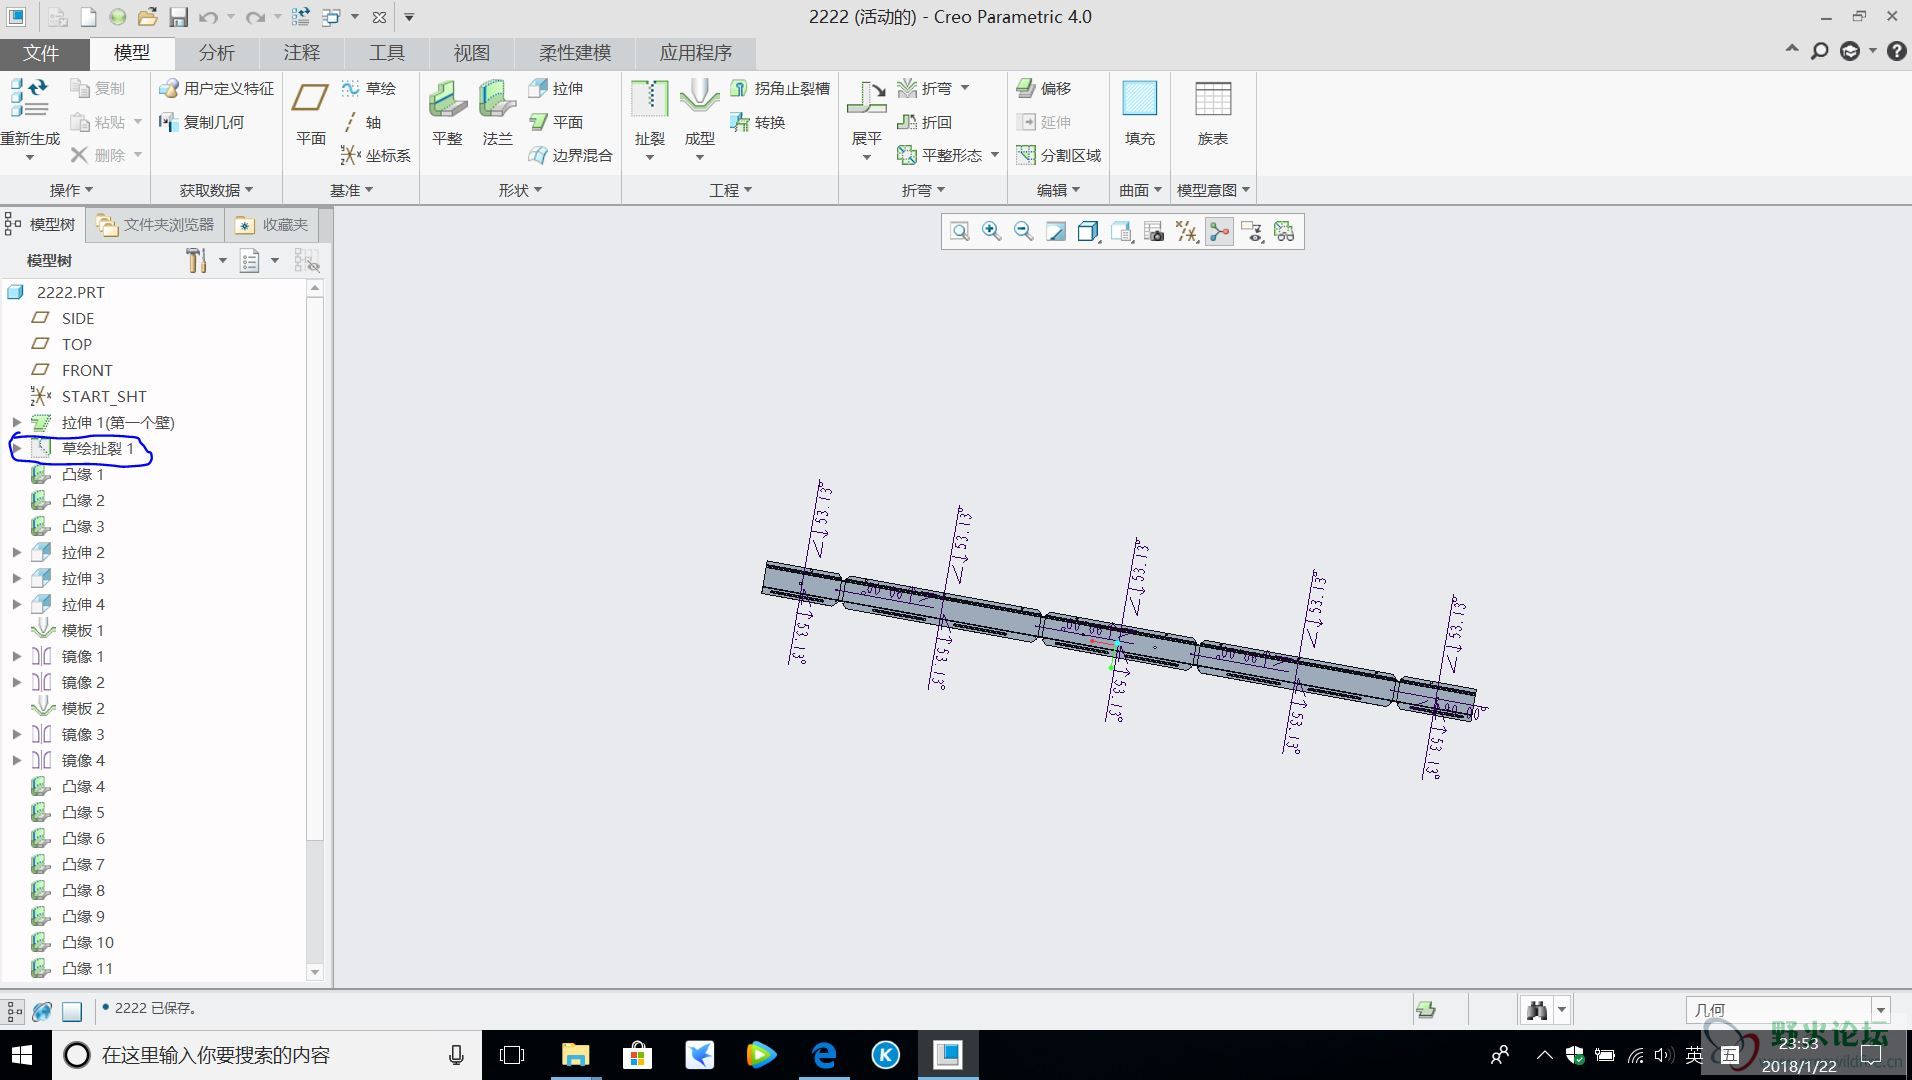1912x1080 pixels.
Task: Open File Explorer from taskbar
Action: coord(575,1055)
